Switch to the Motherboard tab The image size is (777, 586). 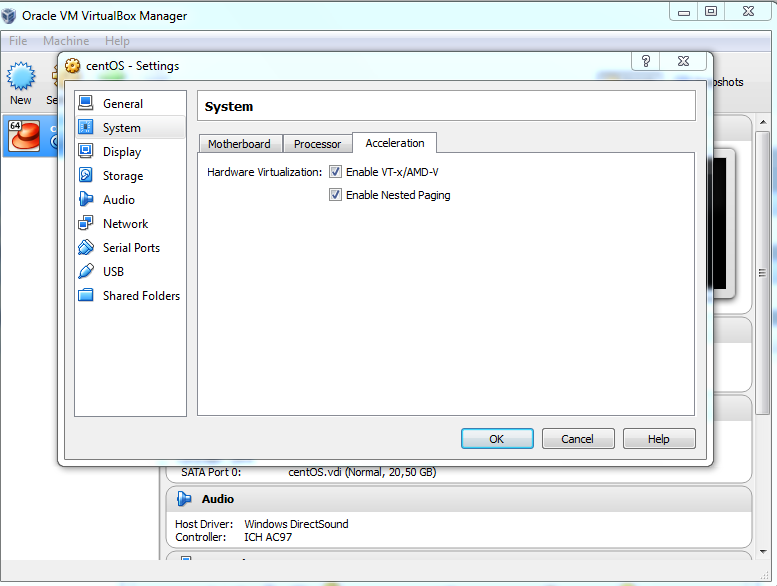[x=240, y=144]
